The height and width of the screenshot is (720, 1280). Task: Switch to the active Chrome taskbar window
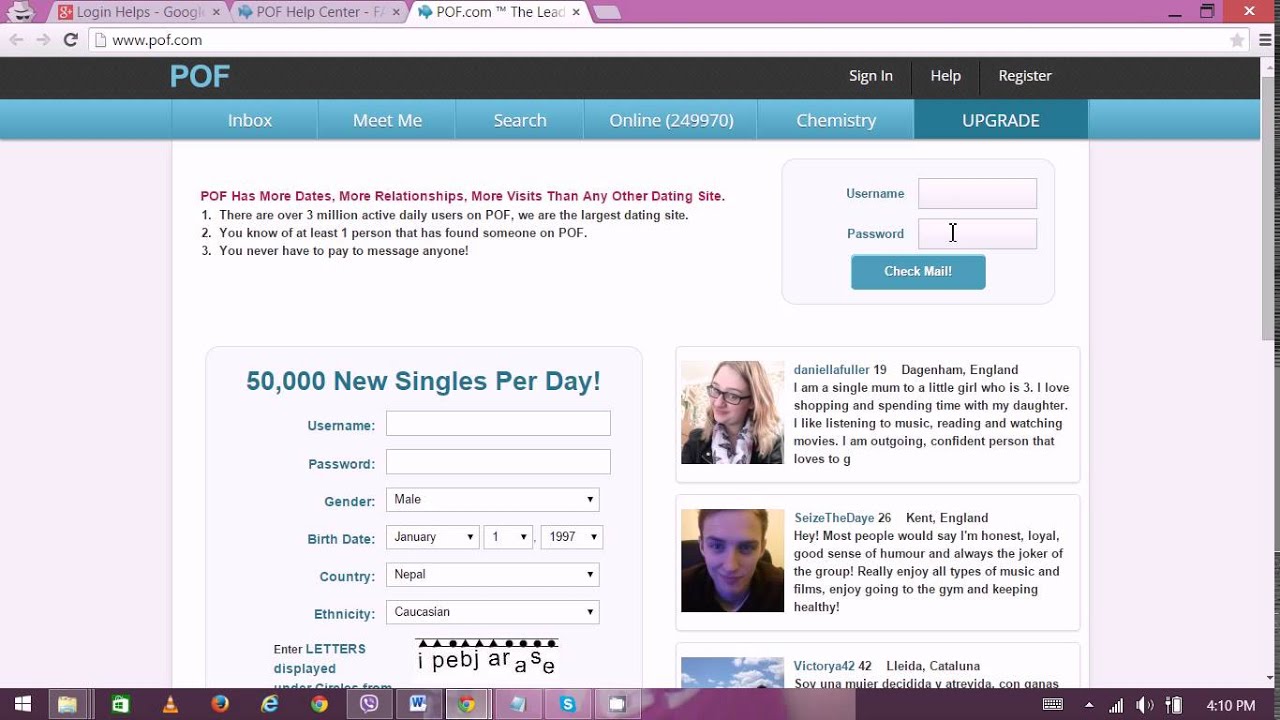[x=467, y=705]
